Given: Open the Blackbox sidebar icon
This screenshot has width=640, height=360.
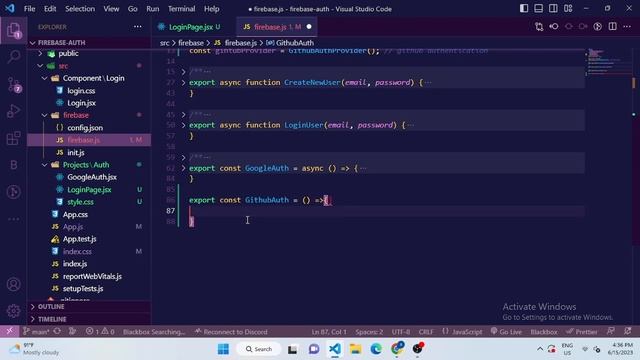Looking at the screenshot, I should [13, 164].
